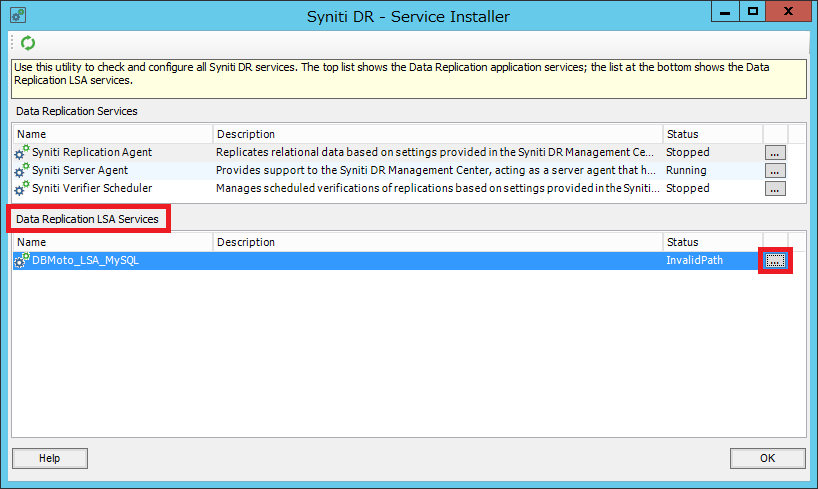The height and width of the screenshot is (489, 818).
Task: Select the Syniti Verifier Scheduler row name
Action: click(x=92, y=188)
